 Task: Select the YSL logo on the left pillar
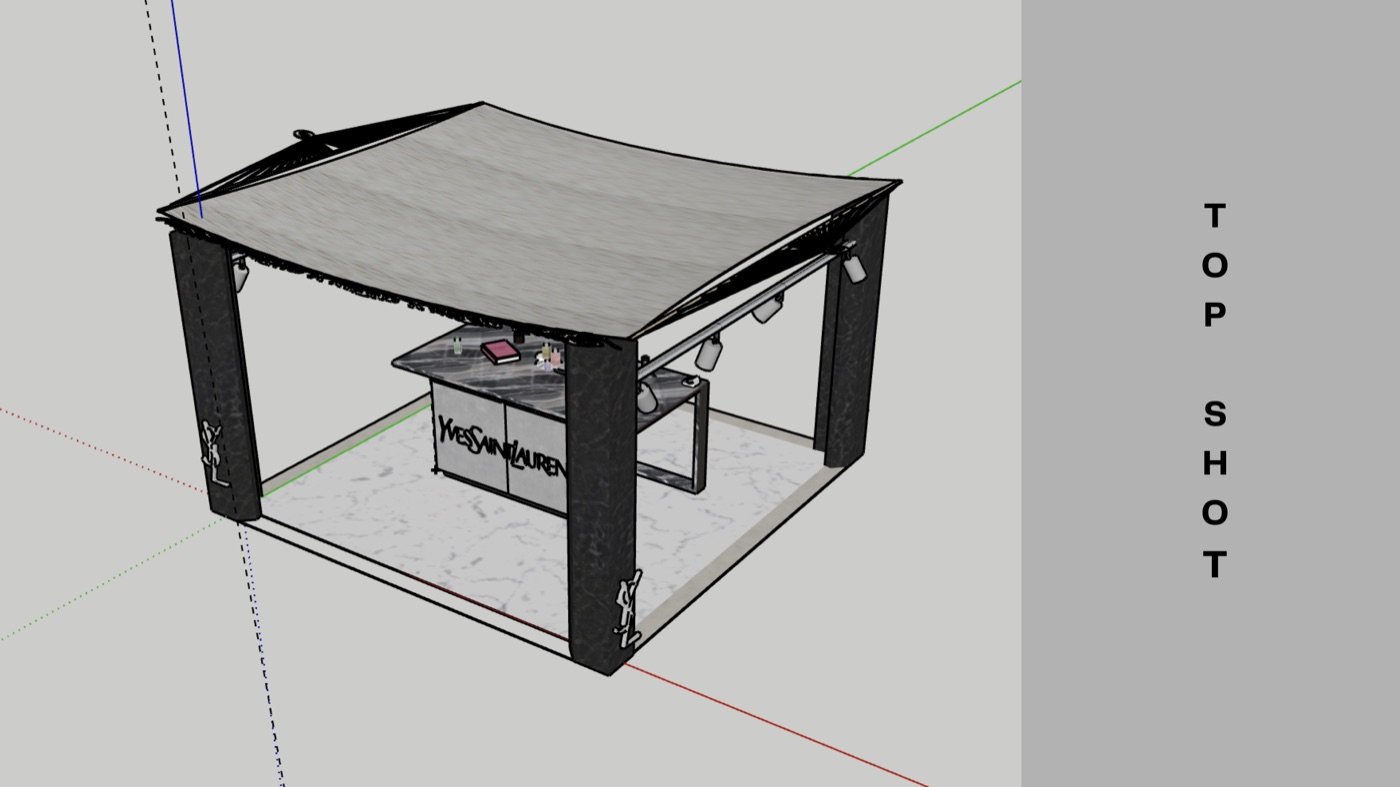pos(215,455)
